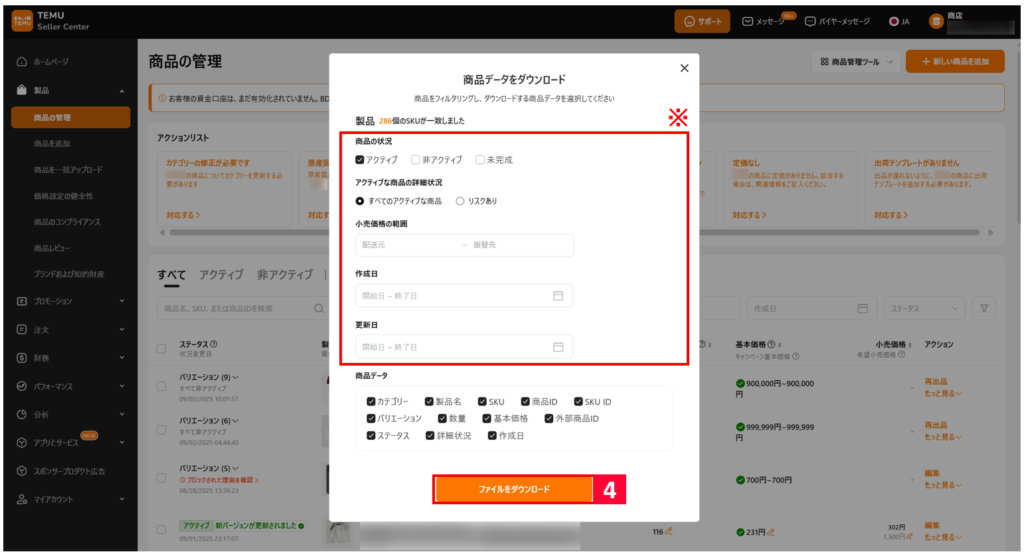The image size is (1024, 556).
Task: Click the 小売価格の範囲 minimum price field
Action: pos(408,245)
